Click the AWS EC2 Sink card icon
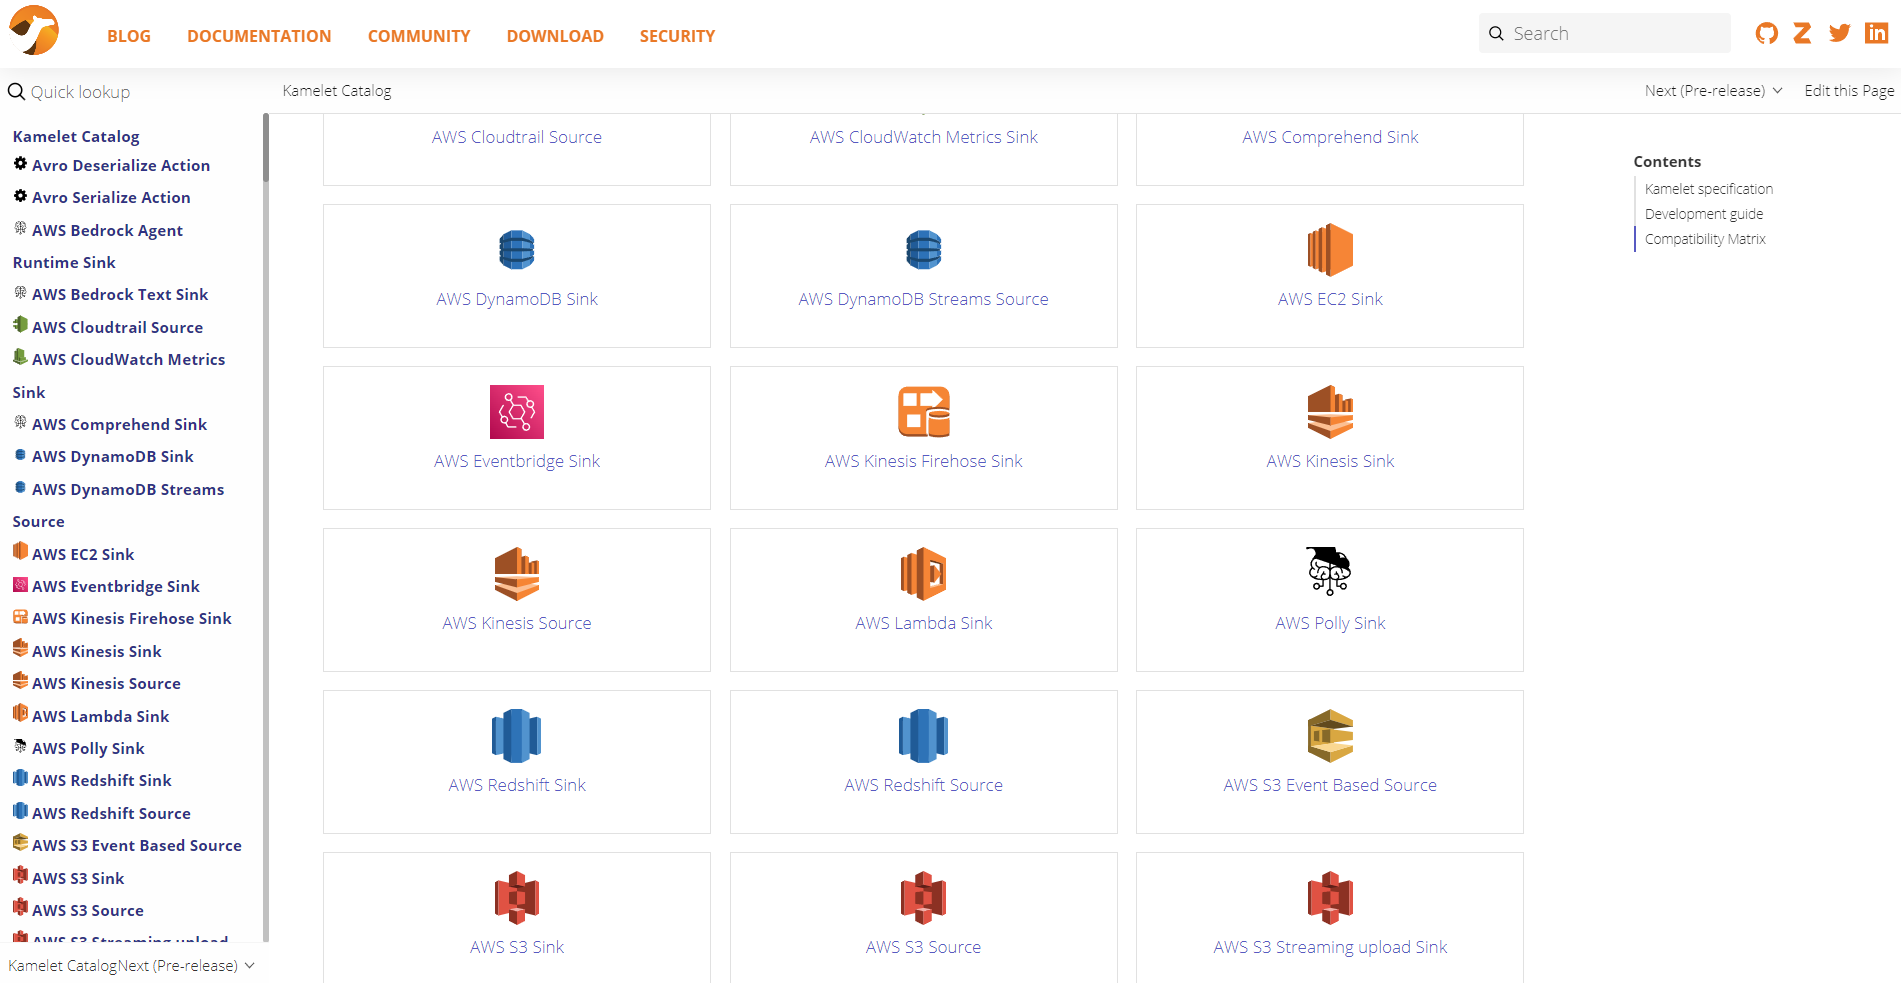Screen dimensions: 1901x983 click(x=1330, y=250)
